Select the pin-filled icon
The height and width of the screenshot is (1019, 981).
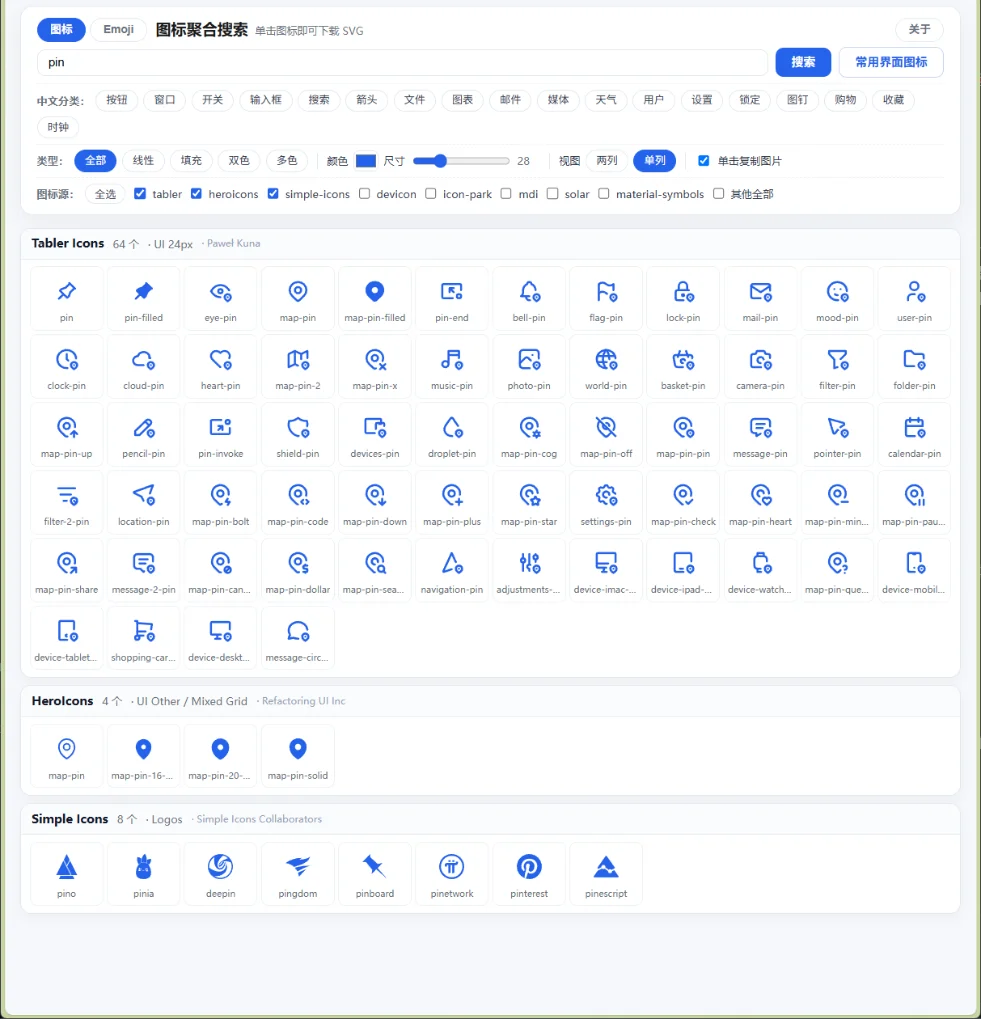pos(144,298)
